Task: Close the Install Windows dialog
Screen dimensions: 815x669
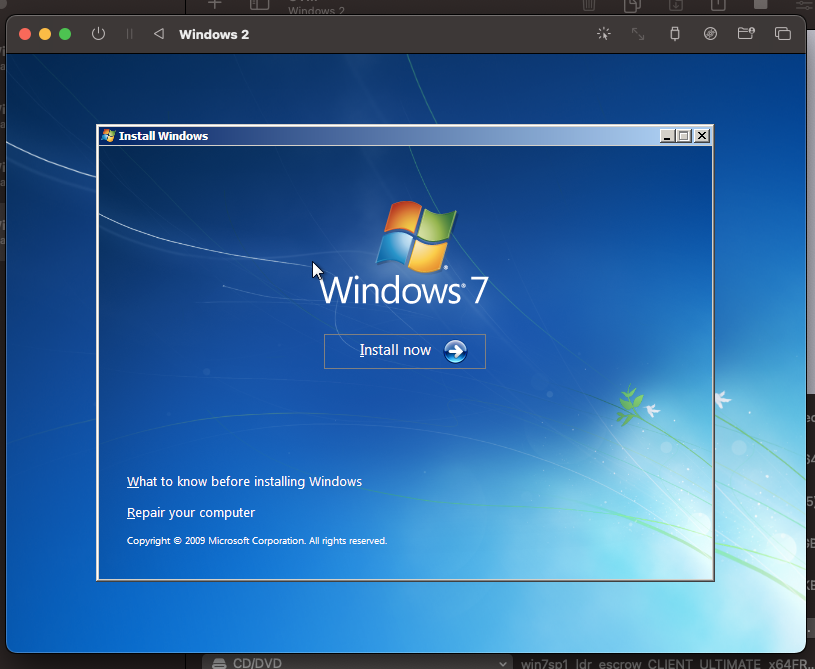Action: (702, 136)
